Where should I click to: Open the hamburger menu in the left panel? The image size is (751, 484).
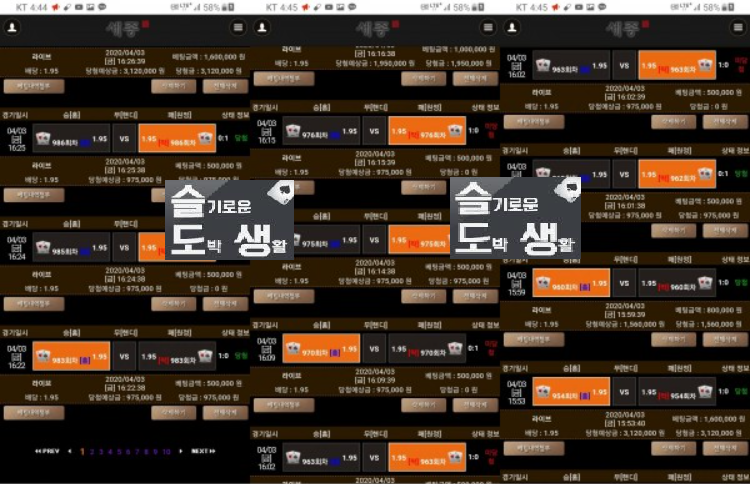pyautogui.click(x=237, y=28)
